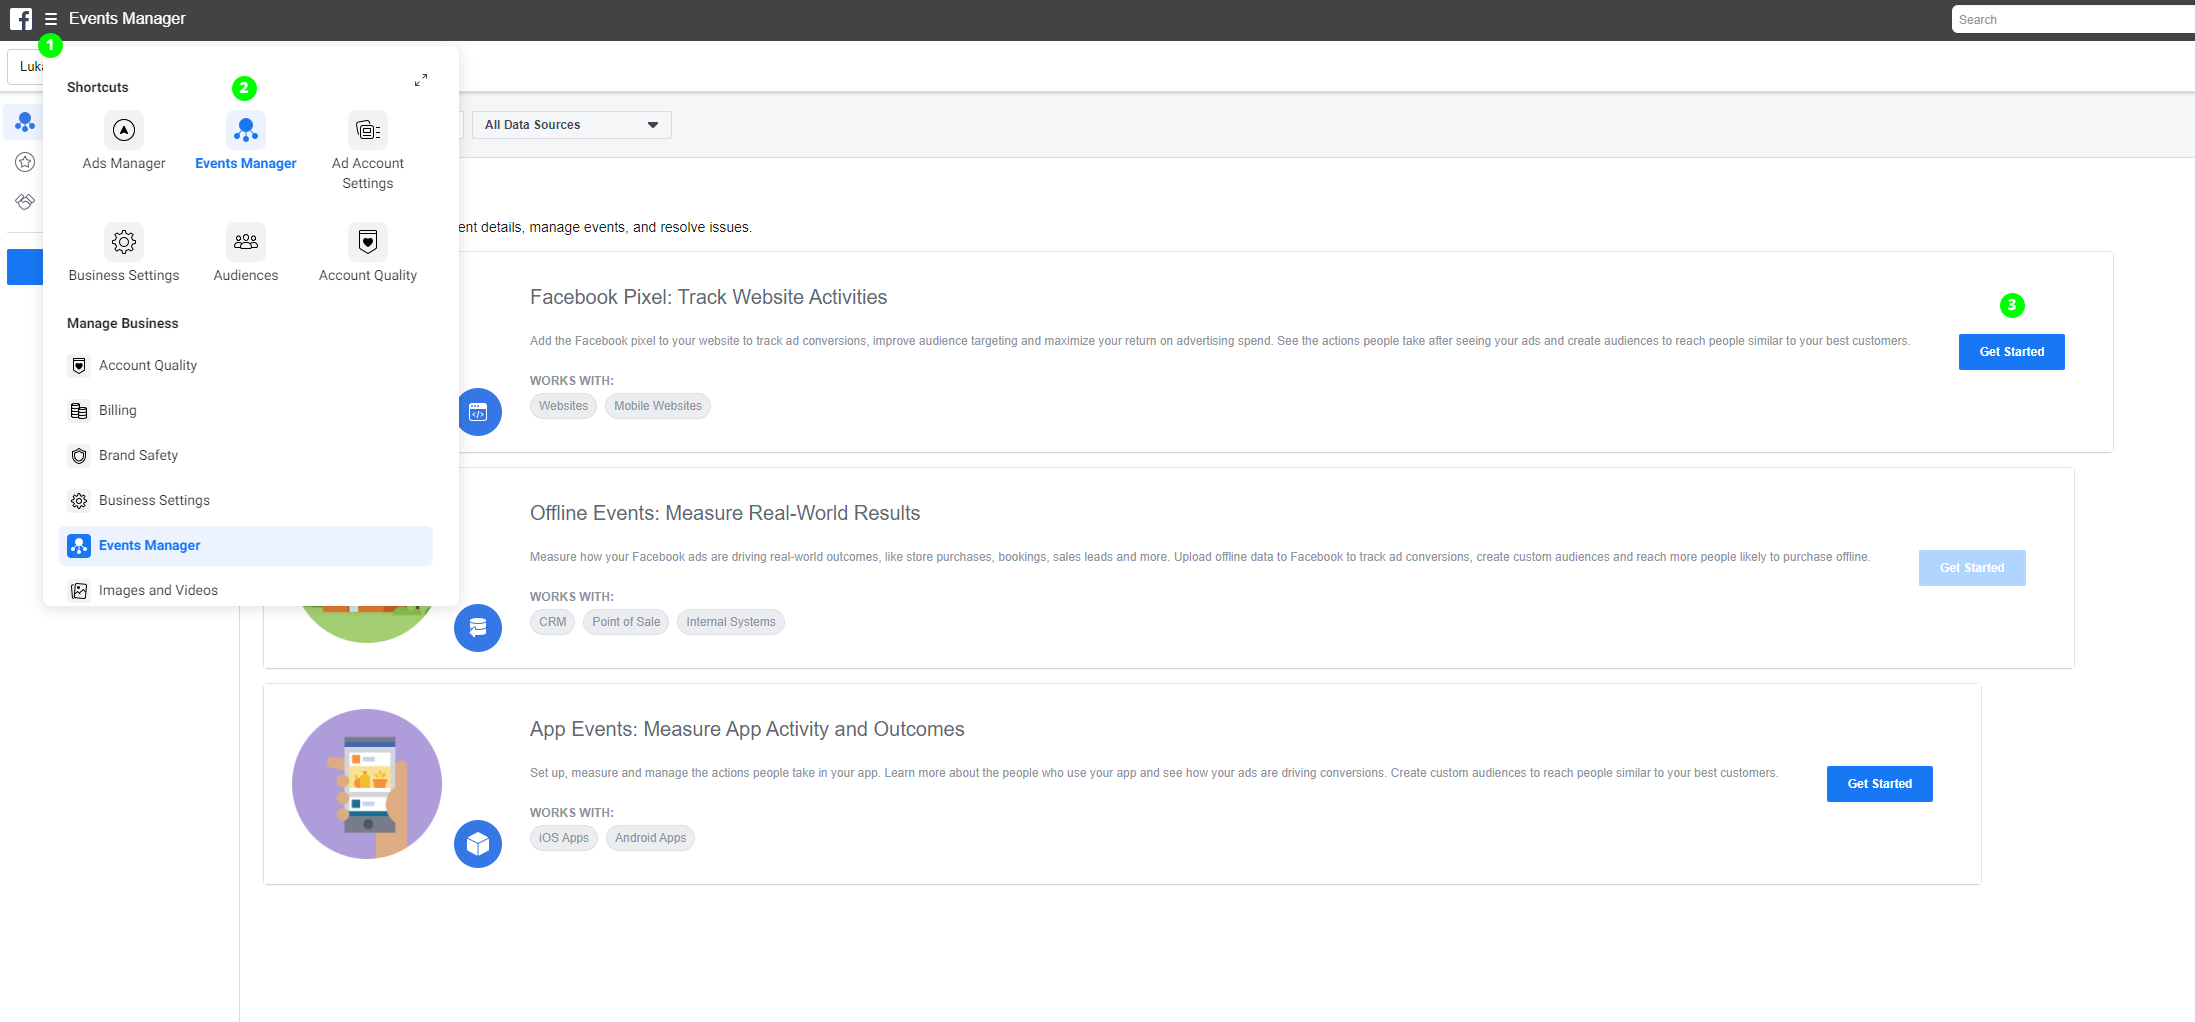The width and height of the screenshot is (2195, 1022).
Task: Open the Audiences shortcut icon
Action: (x=246, y=242)
